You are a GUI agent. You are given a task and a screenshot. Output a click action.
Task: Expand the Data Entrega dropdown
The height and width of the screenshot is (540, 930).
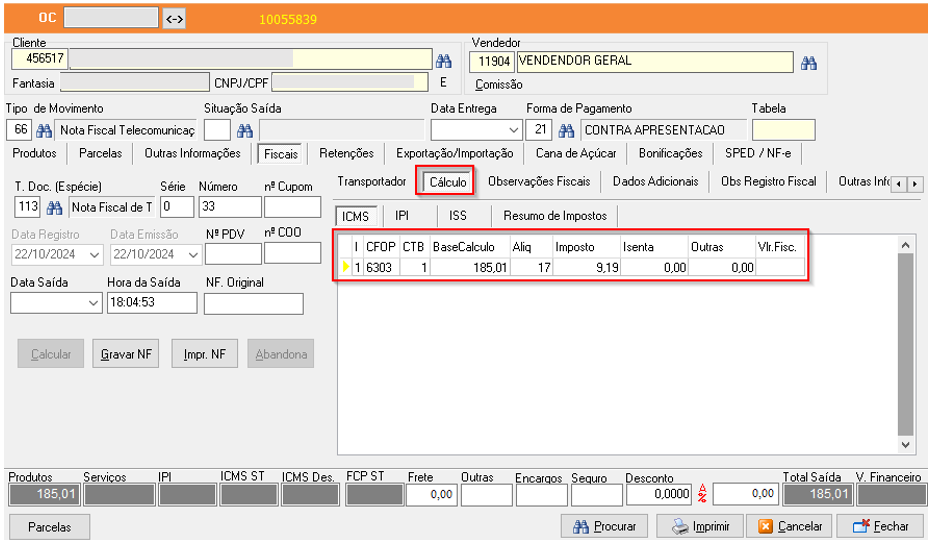point(514,131)
